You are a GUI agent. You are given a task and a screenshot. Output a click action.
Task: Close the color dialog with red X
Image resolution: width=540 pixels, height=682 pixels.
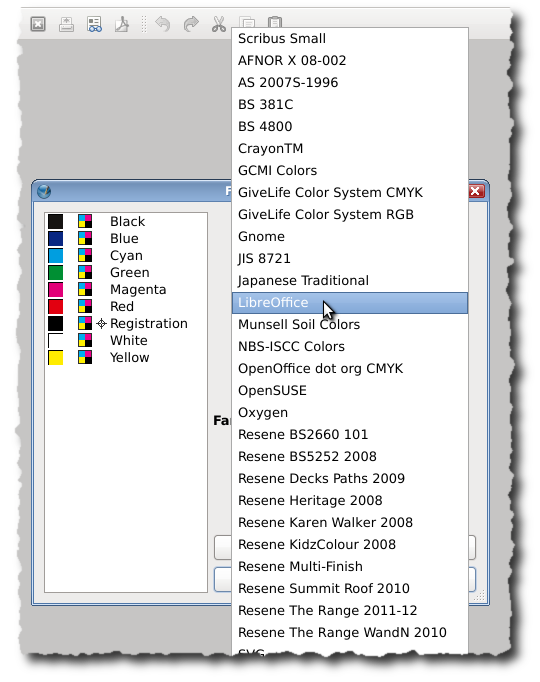pyautogui.click(x=476, y=191)
